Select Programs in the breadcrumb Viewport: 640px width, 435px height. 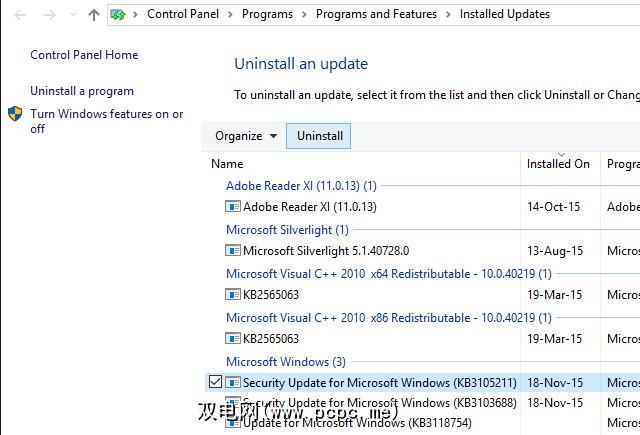click(267, 14)
